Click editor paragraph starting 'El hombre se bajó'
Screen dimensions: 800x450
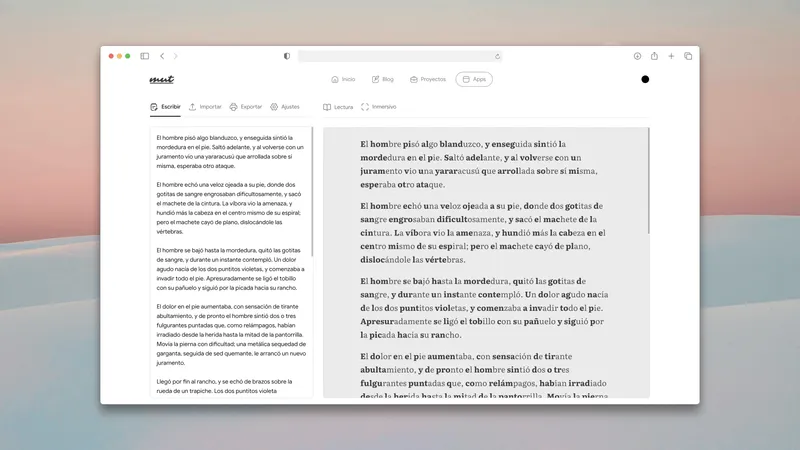pyautogui.click(x=230, y=269)
